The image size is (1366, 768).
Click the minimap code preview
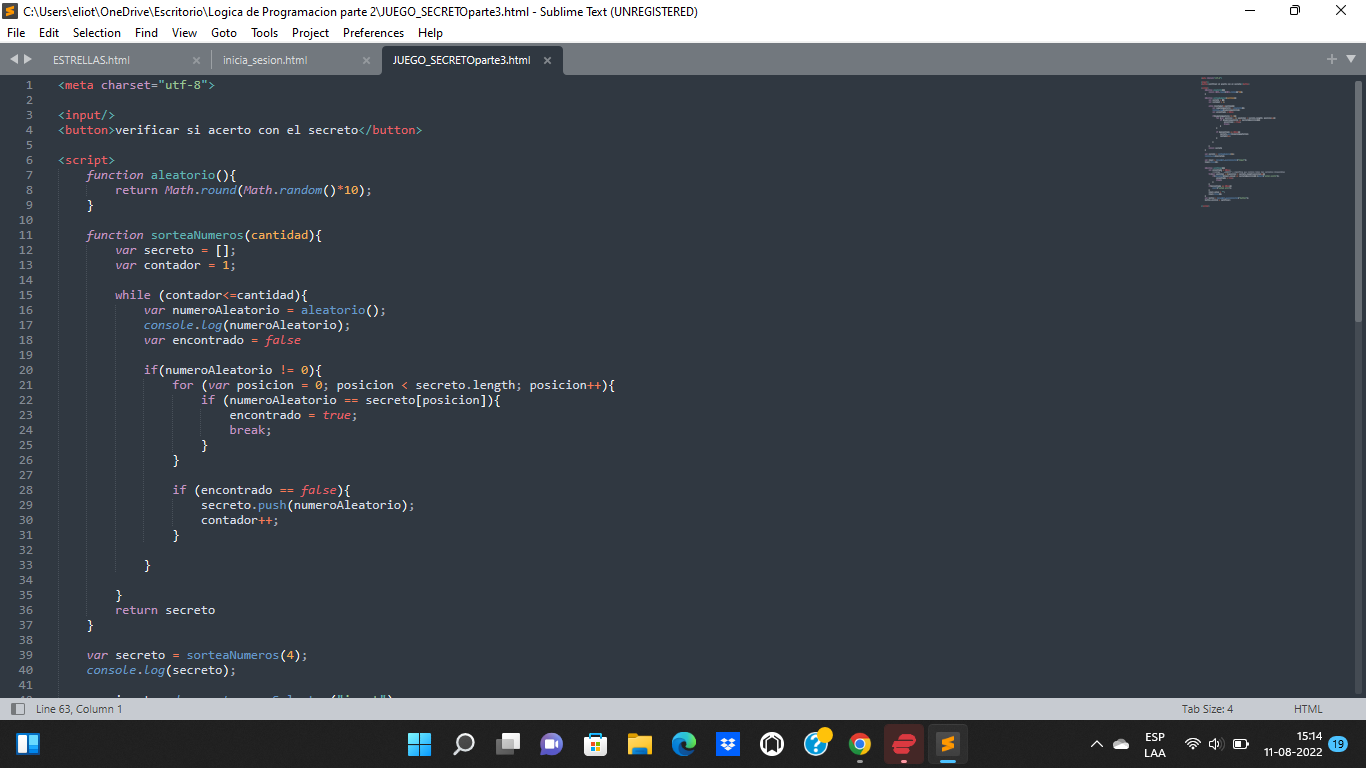click(1243, 140)
